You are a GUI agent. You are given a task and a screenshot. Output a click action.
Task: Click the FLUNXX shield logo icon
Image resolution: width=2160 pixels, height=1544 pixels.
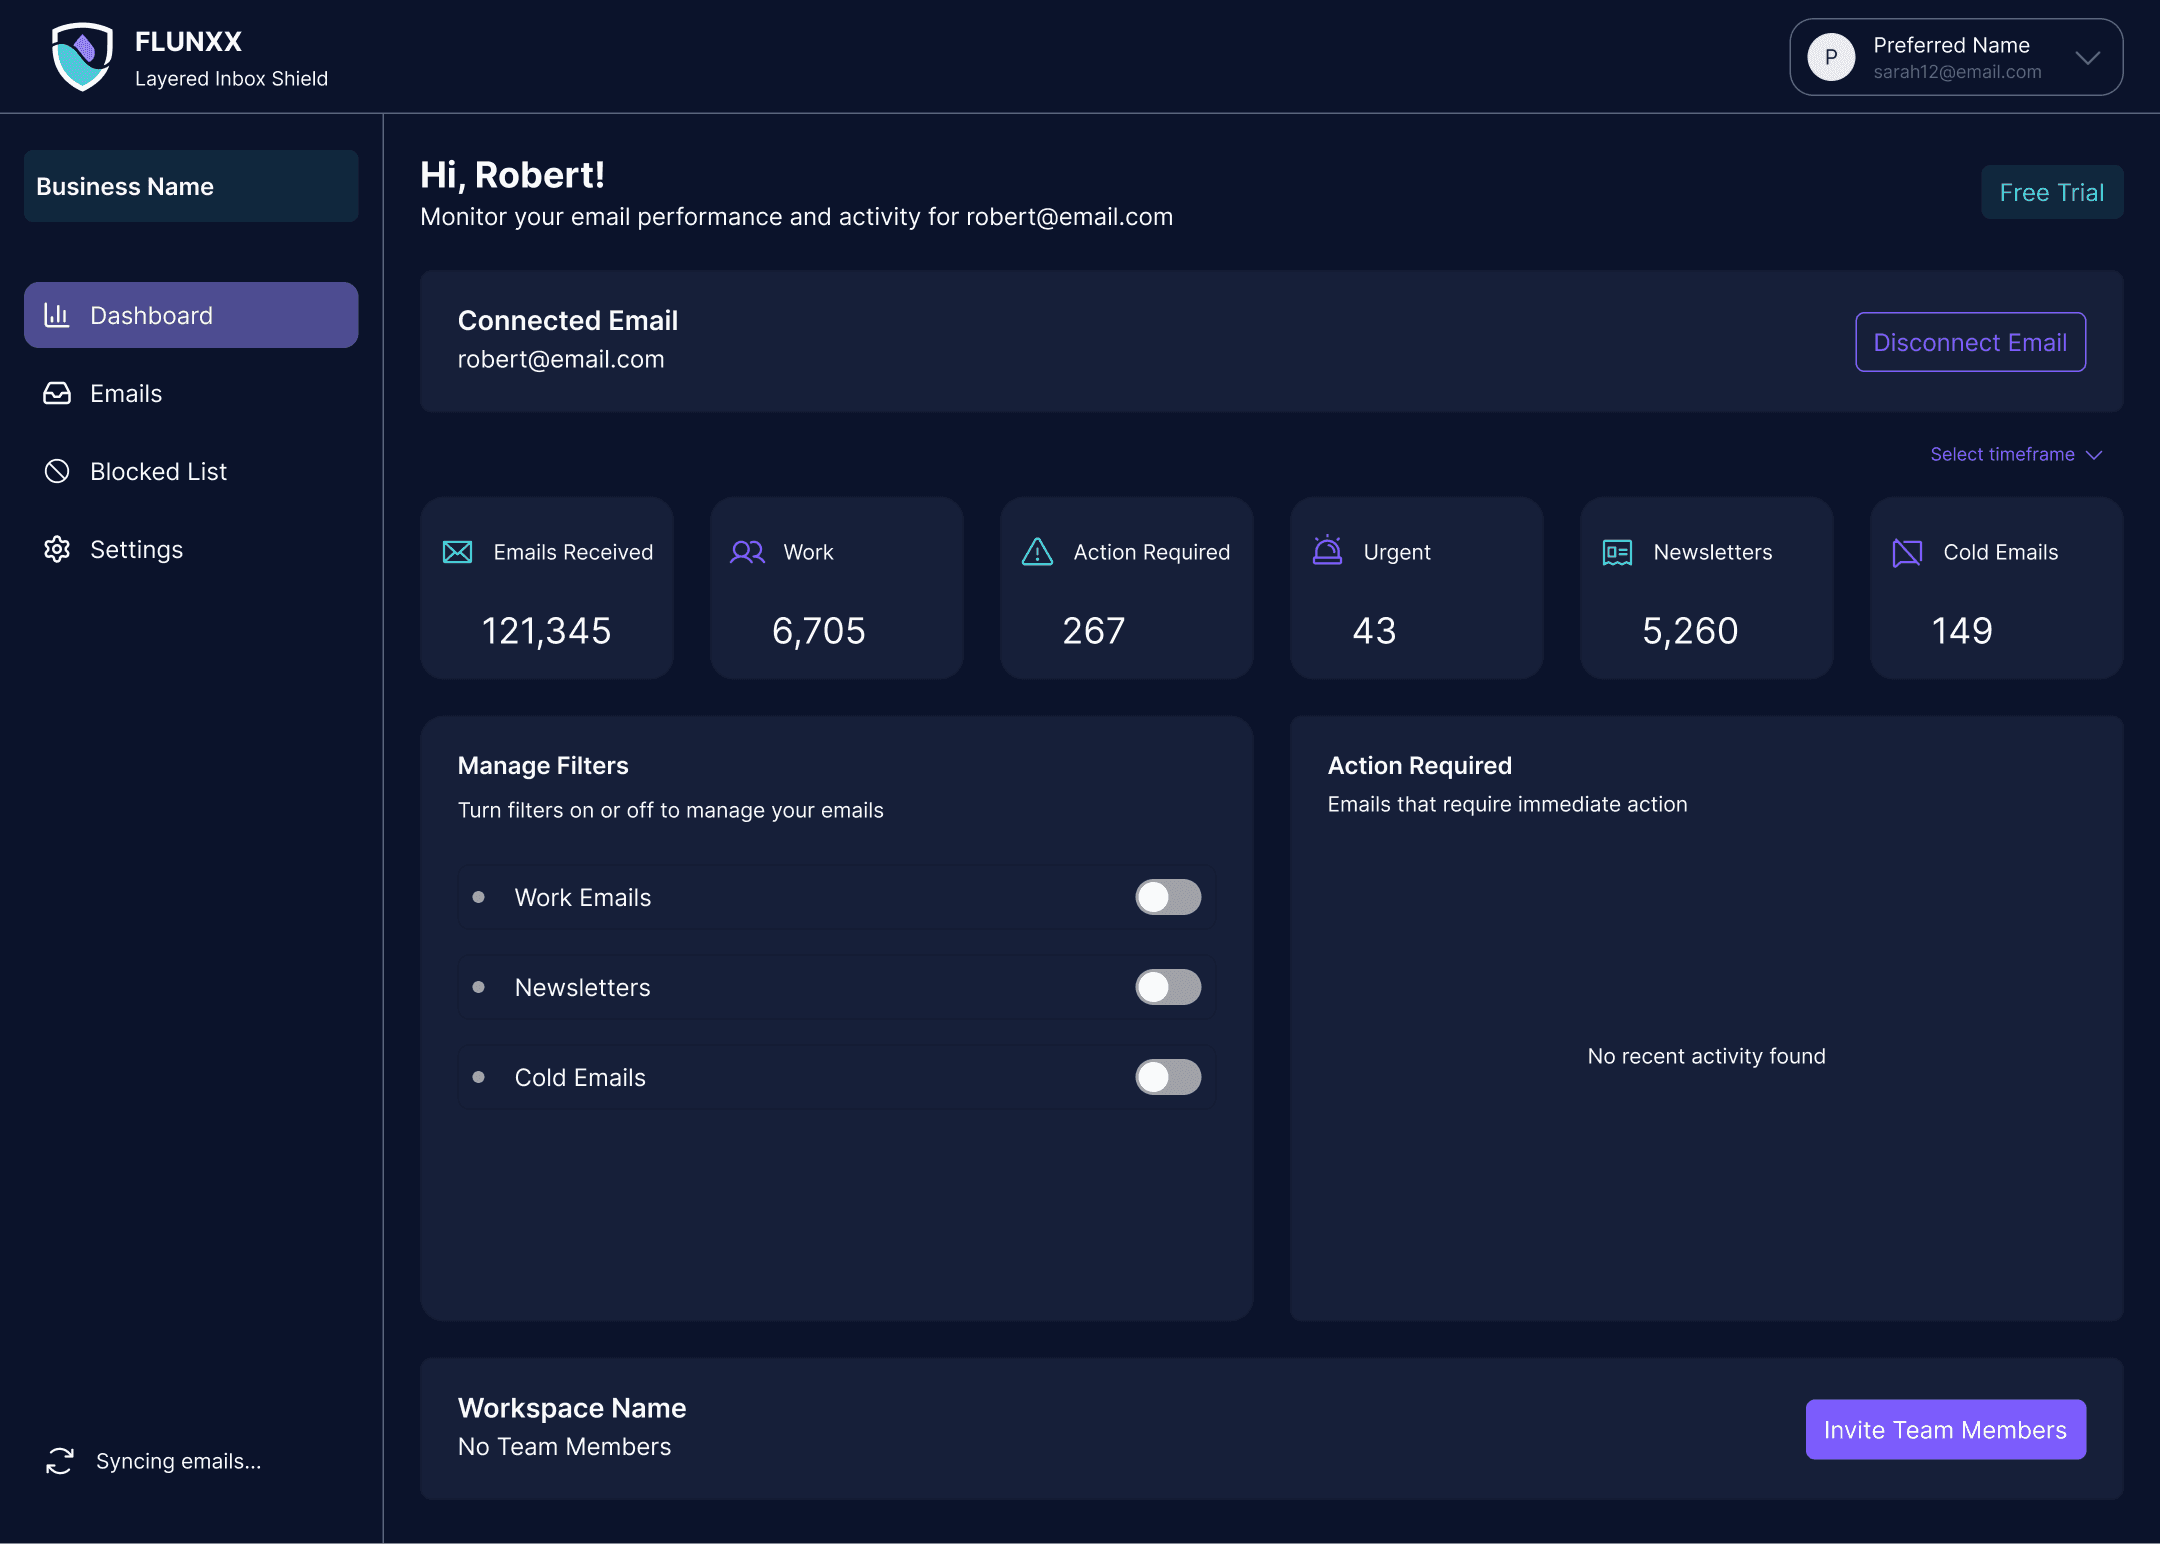tap(82, 57)
